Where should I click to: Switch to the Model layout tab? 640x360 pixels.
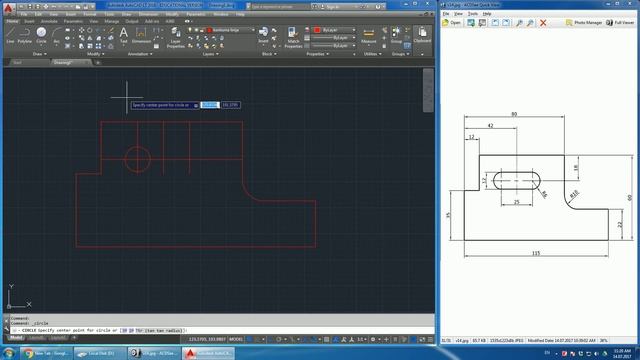16,338
